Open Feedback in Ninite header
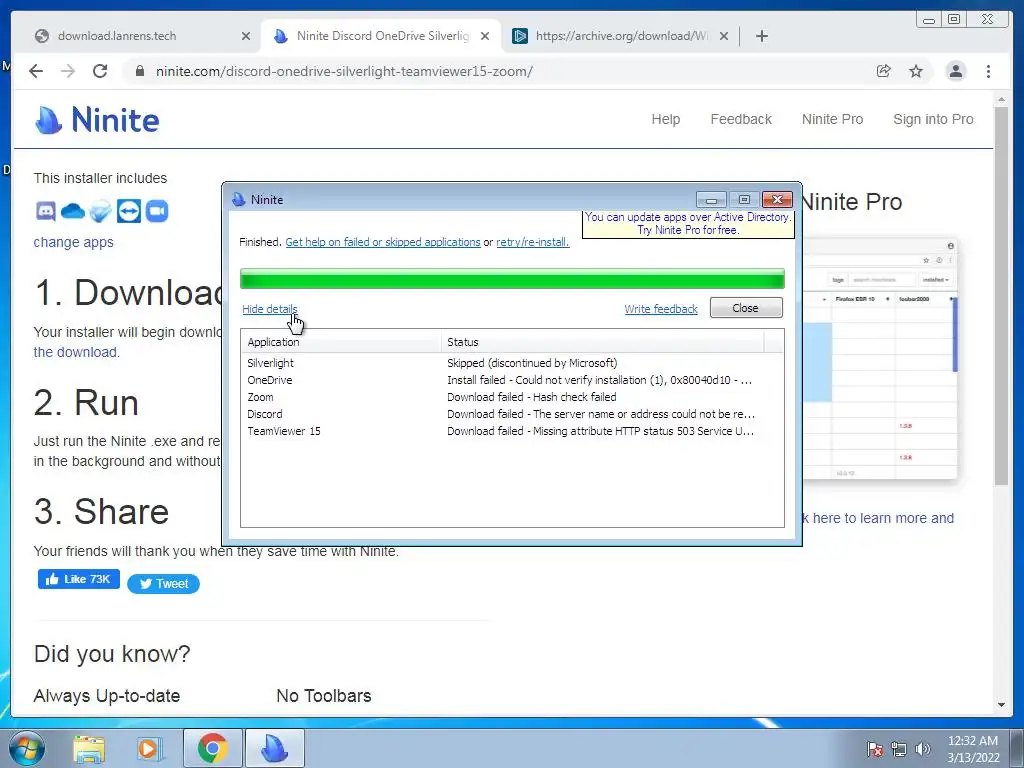Viewport: 1024px width, 768px height. pos(741,120)
